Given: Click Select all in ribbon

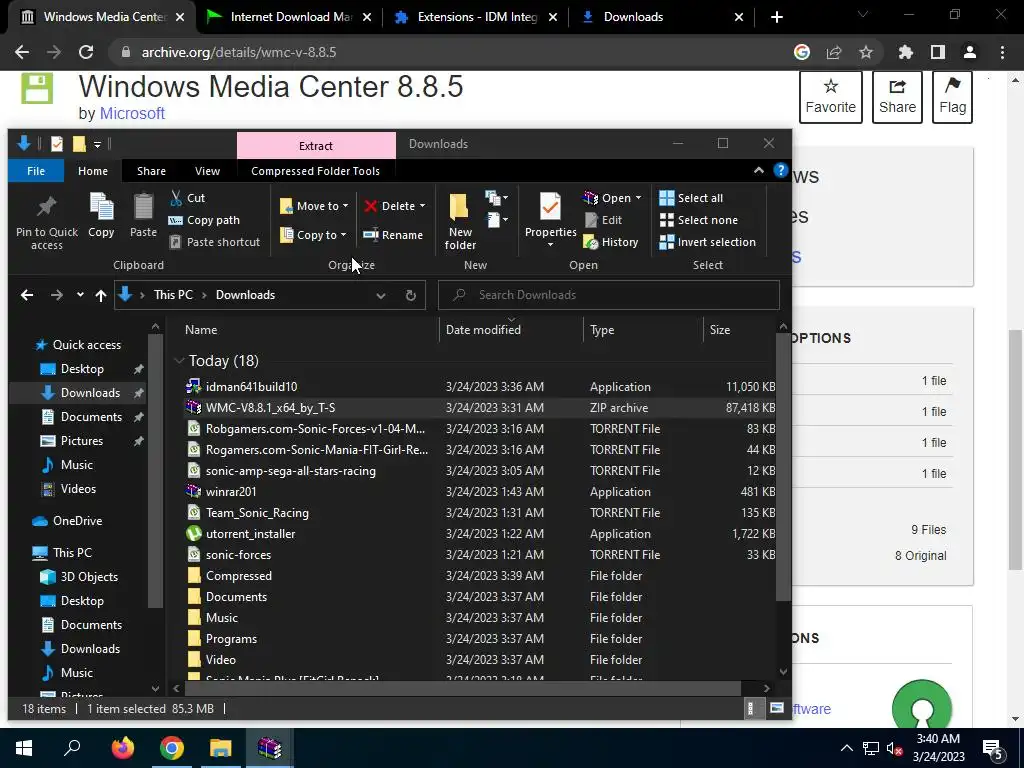Looking at the screenshot, I should pyautogui.click(x=691, y=198).
